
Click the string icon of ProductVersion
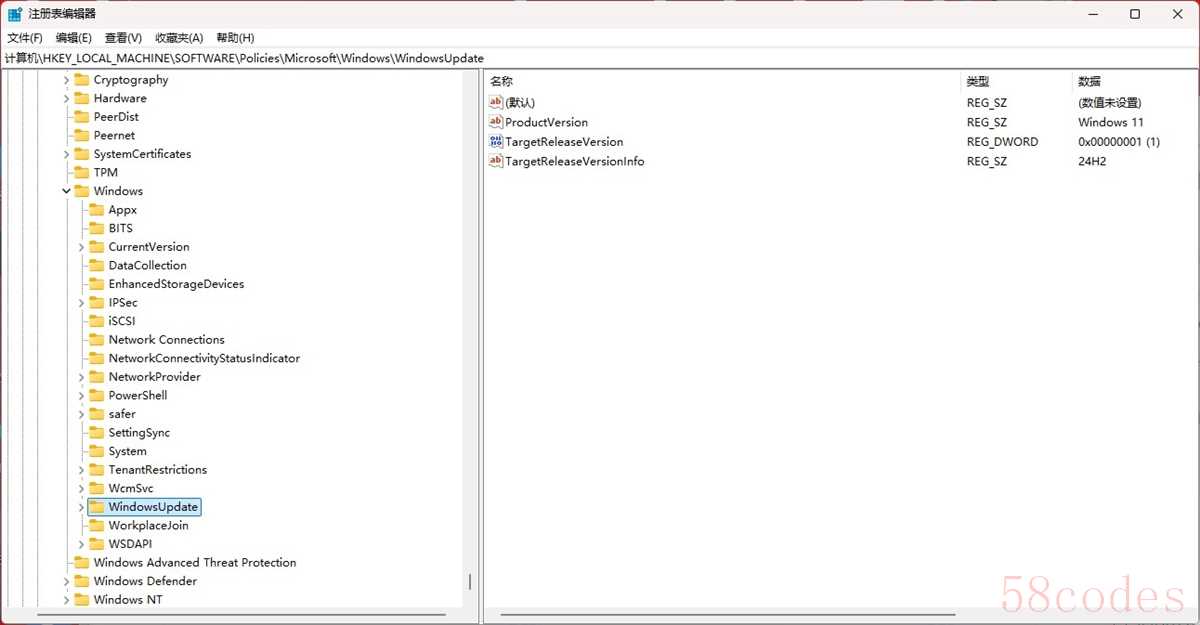tap(496, 122)
